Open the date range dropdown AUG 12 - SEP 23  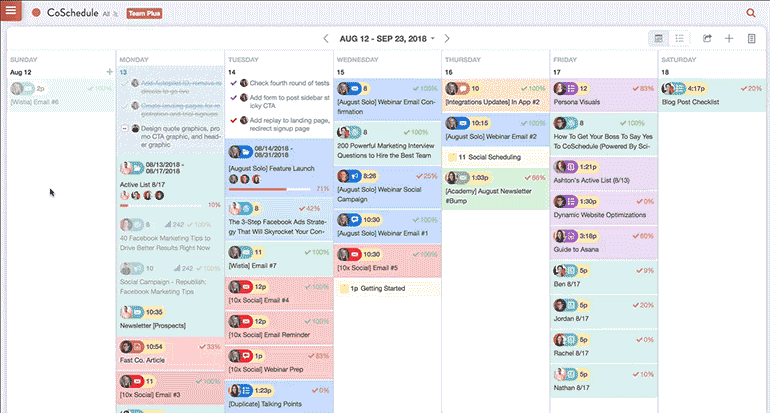(387, 38)
